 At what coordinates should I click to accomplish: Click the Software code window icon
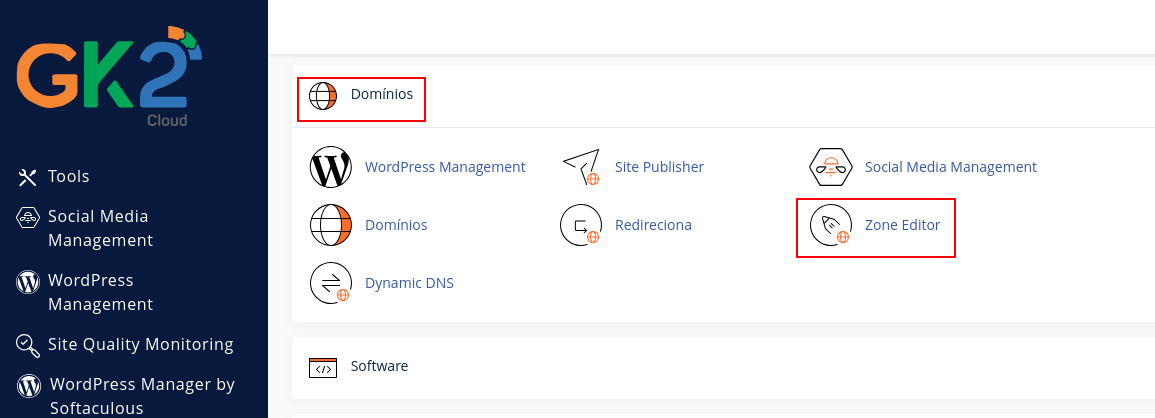(x=323, y=367)
